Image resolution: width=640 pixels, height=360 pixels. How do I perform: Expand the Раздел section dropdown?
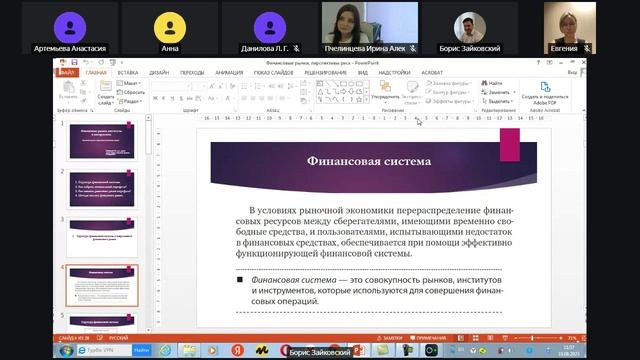(130, 101)
